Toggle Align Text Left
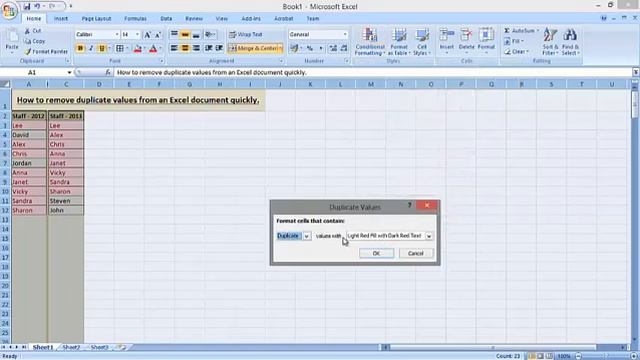640x360 pixels. (x=174, y=48)
